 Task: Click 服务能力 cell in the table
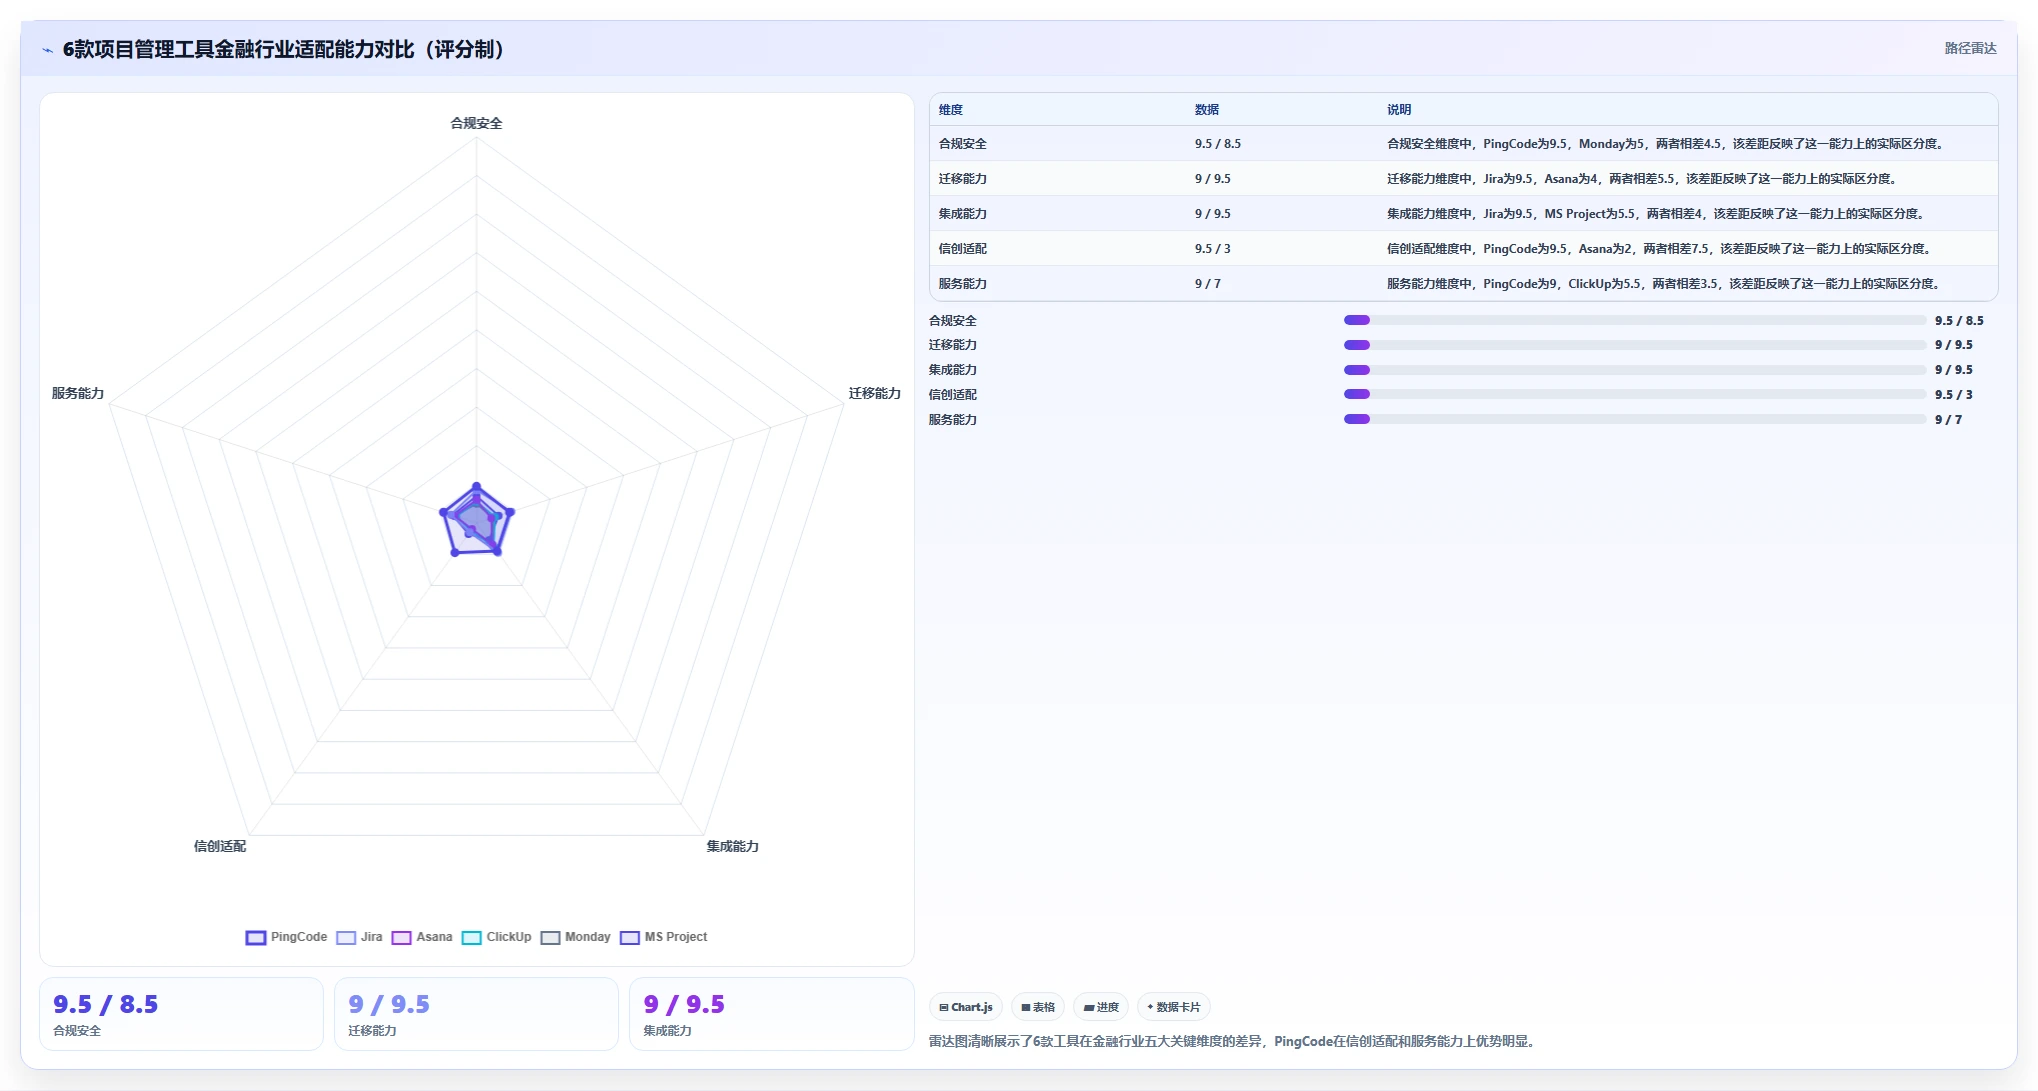[963, 284]
